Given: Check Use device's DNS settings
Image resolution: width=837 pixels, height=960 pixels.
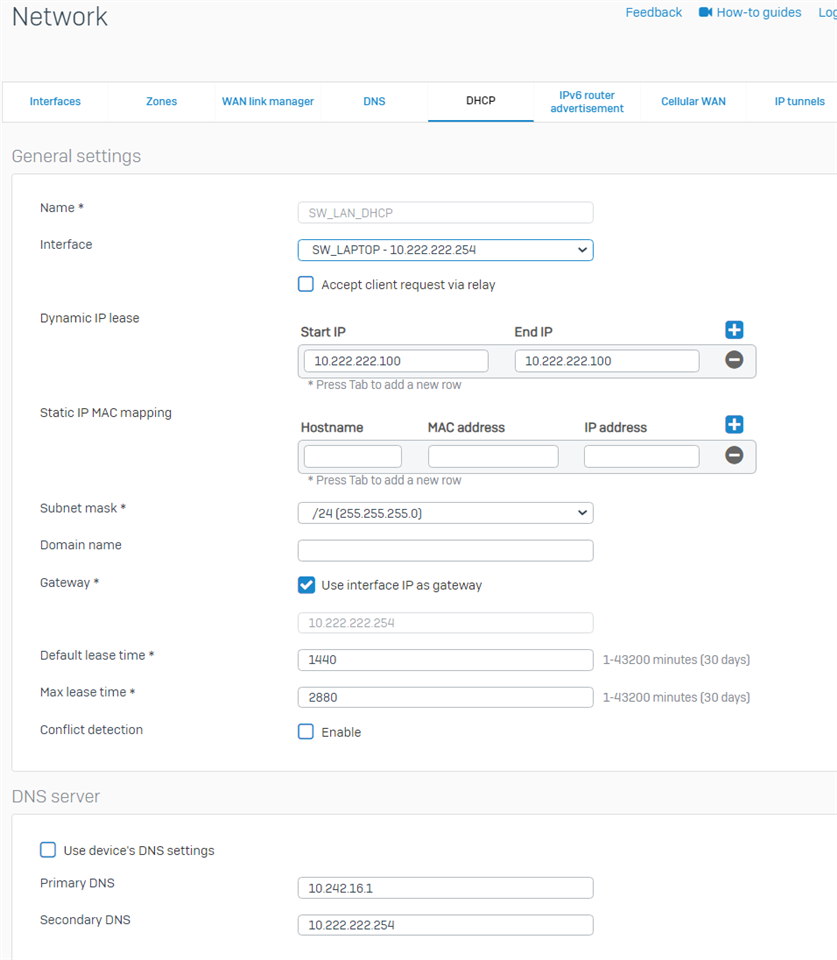Looking at the screenshot, I should pos(48,850).
